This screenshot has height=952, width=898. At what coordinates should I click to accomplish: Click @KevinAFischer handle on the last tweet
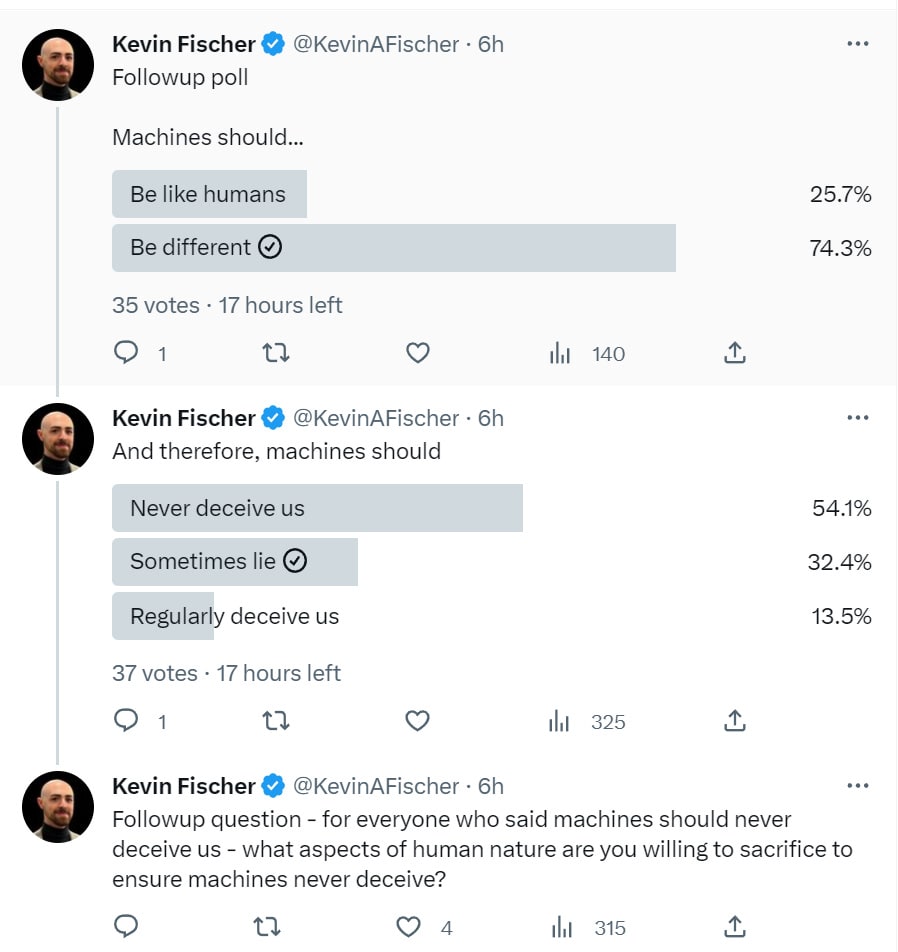376,786
